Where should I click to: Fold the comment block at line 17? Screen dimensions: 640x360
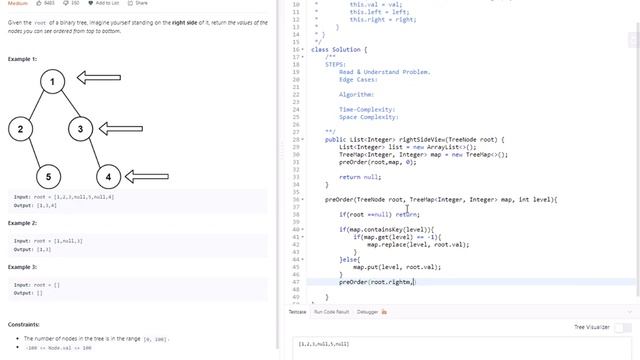(302, 57)
